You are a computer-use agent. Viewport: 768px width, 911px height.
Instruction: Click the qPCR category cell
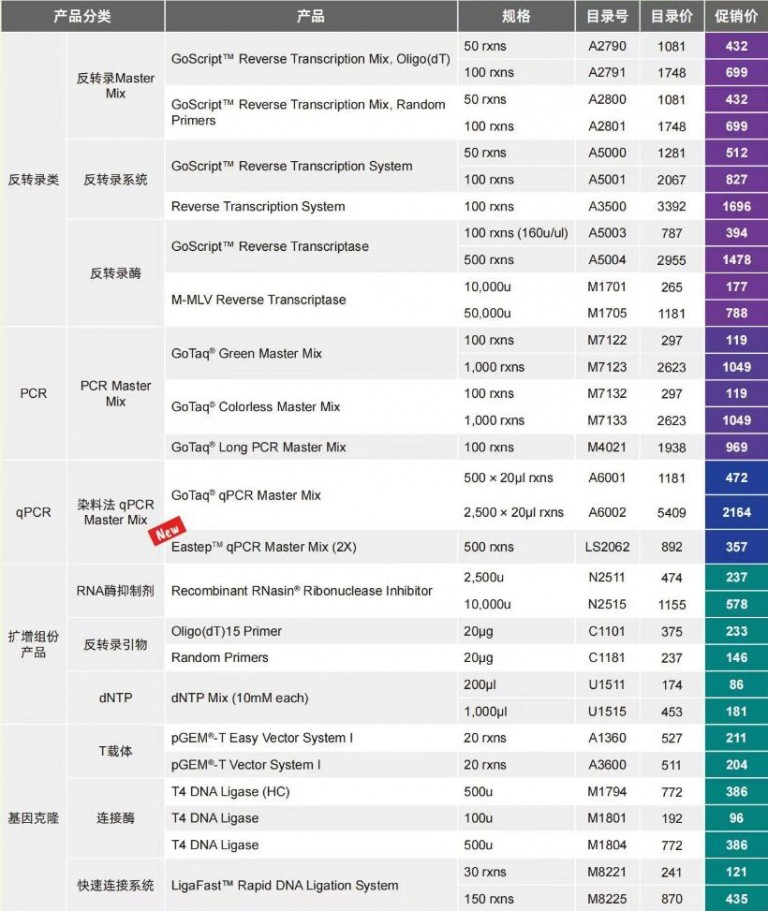click(x=33, y=512)
